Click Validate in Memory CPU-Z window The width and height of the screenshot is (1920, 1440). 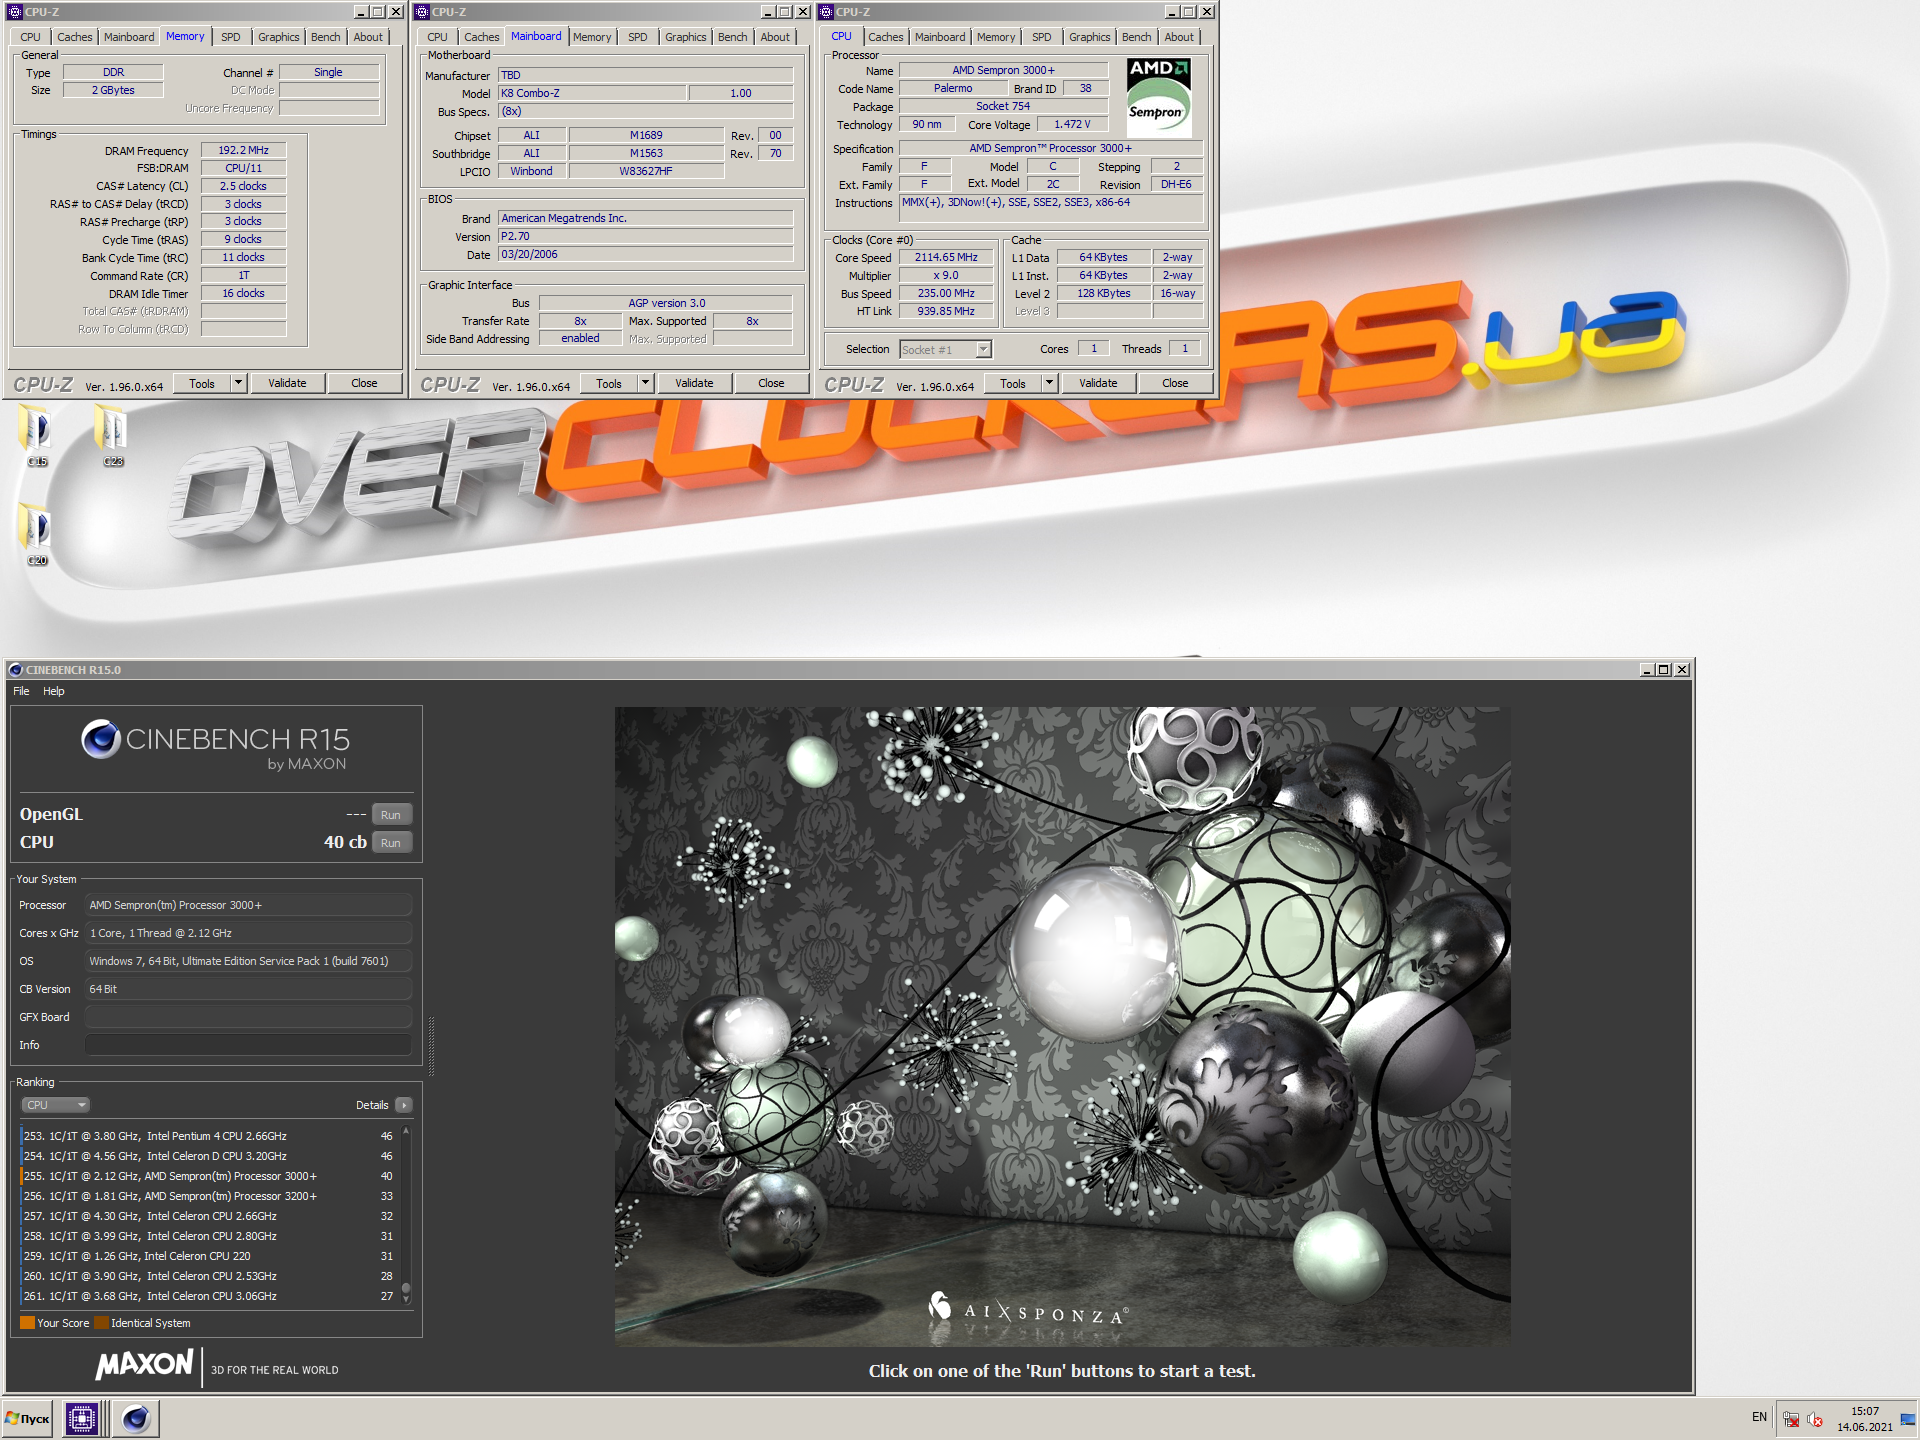pyautogui.click(x=287, y=383)
